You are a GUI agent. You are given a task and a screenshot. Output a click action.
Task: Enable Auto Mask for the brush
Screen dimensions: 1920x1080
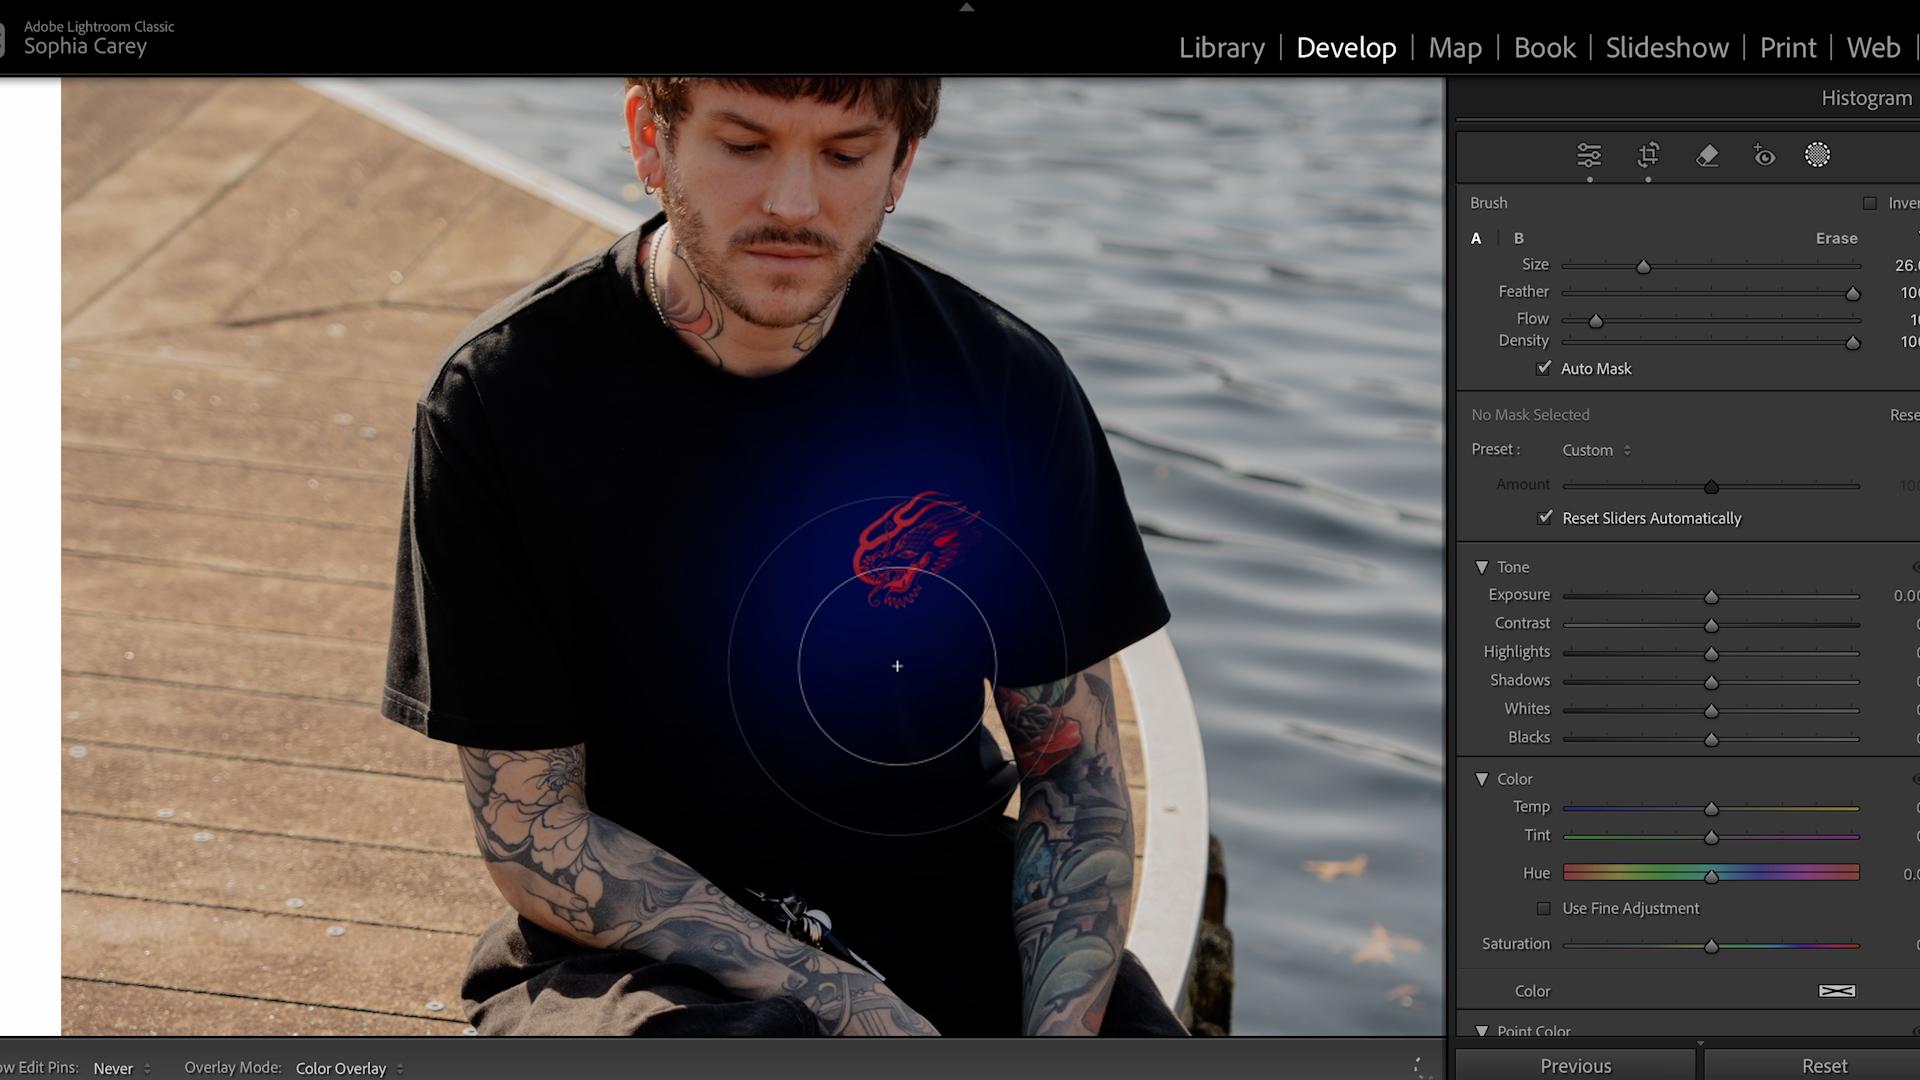click(x=1545, y=368)
